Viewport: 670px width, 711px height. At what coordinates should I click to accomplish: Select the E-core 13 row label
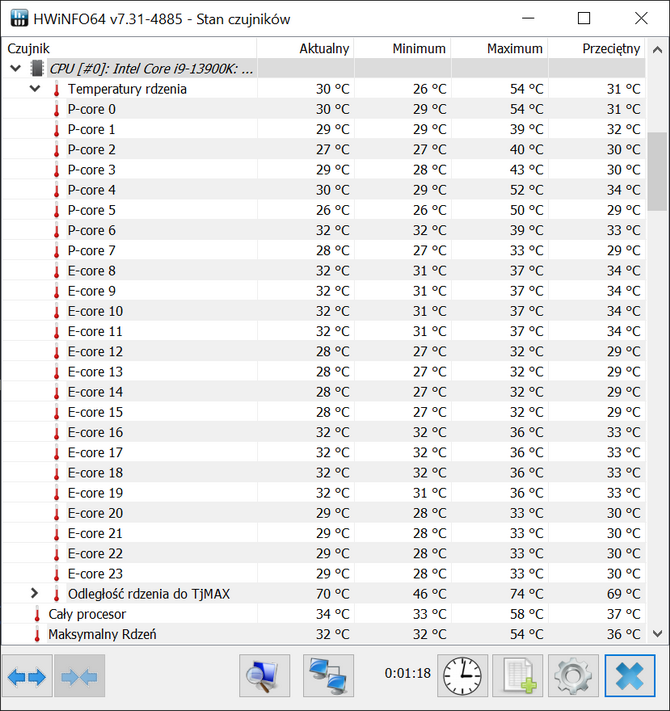pos(95,372)
